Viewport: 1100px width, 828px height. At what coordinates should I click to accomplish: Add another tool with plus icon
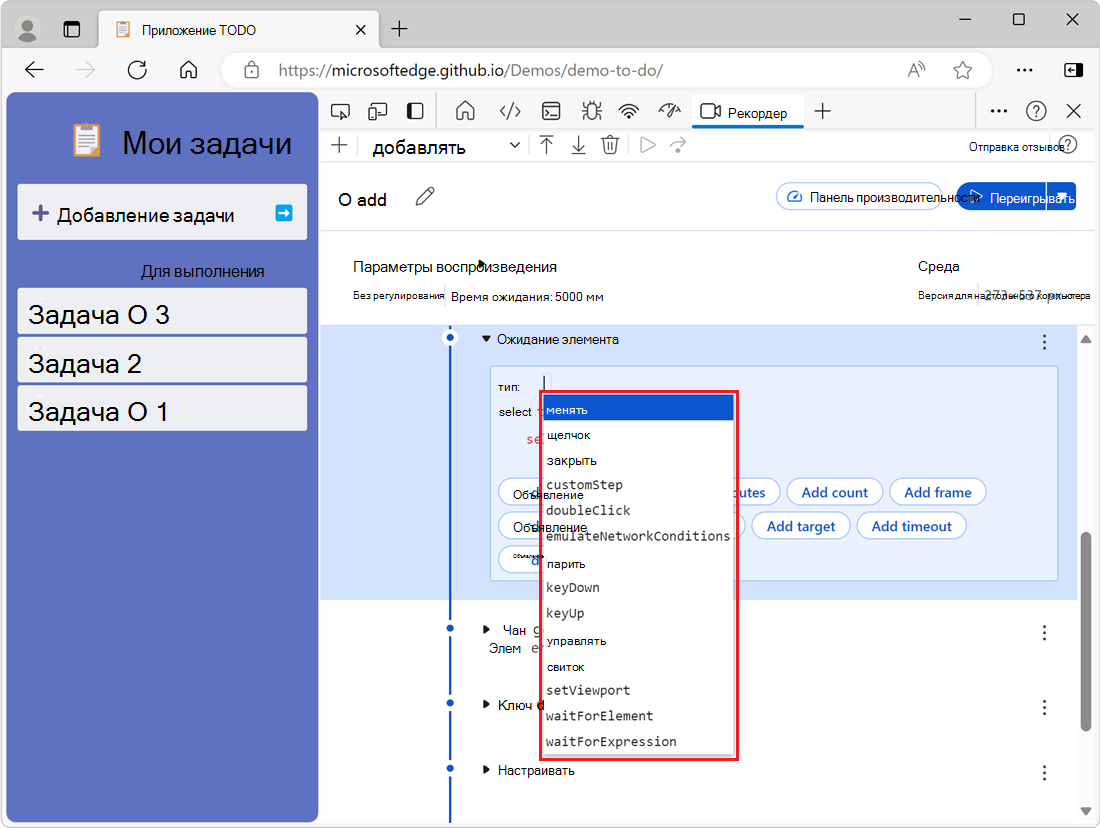823,112
